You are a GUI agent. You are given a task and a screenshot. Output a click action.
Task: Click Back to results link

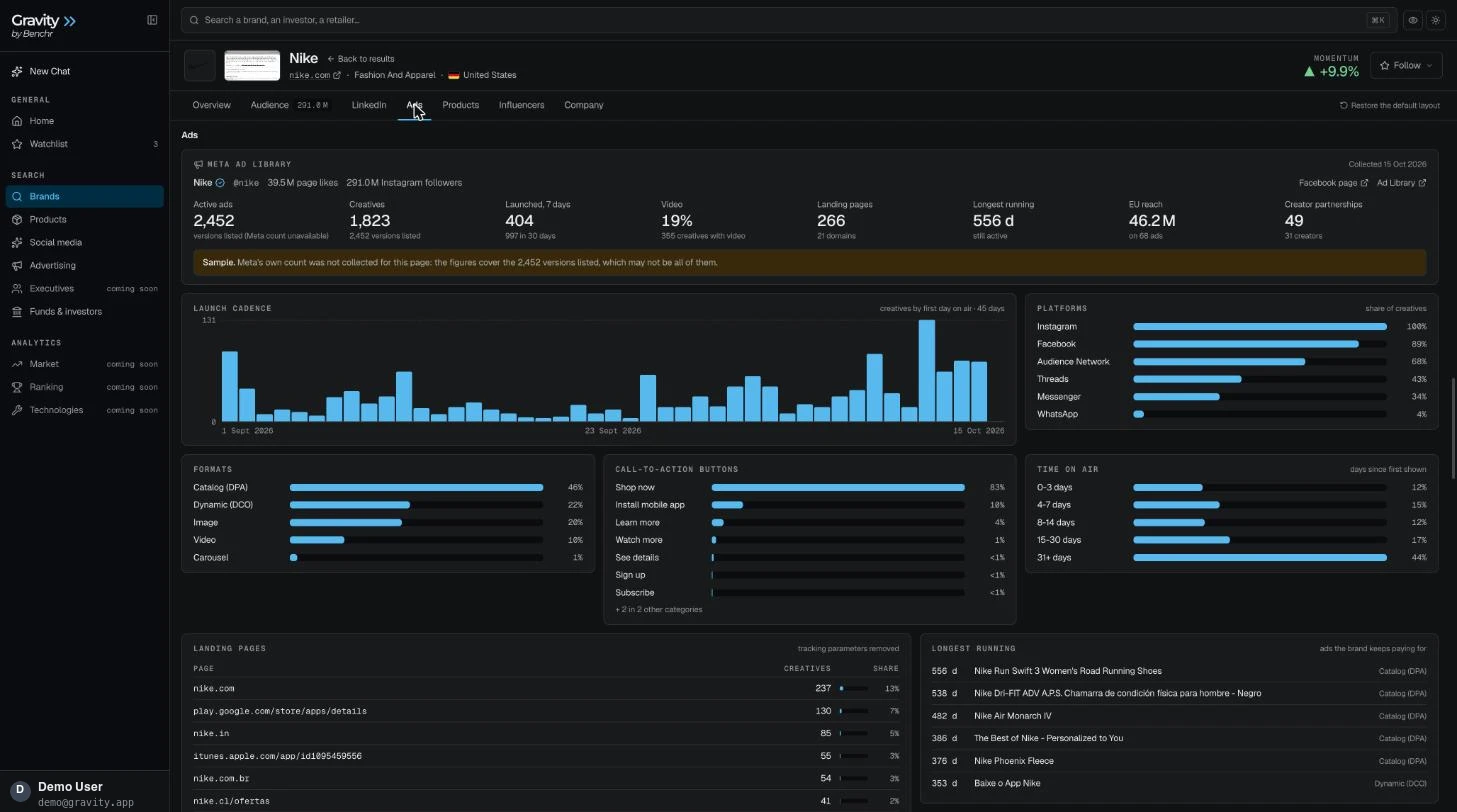(361, 59)
